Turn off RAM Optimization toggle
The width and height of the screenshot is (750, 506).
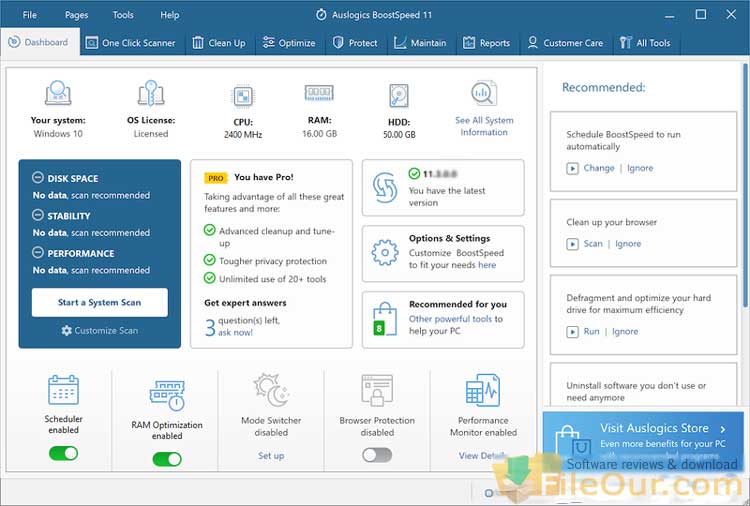click(x=167, y=459)
